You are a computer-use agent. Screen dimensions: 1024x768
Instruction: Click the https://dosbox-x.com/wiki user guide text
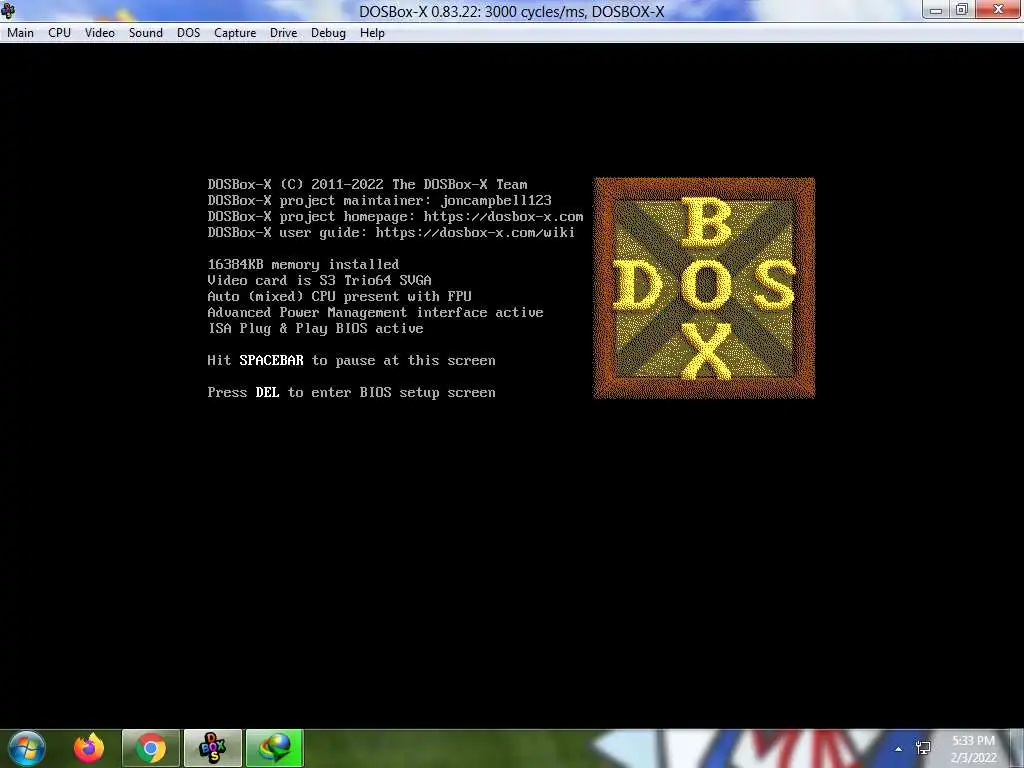click(x=475, y=232)
